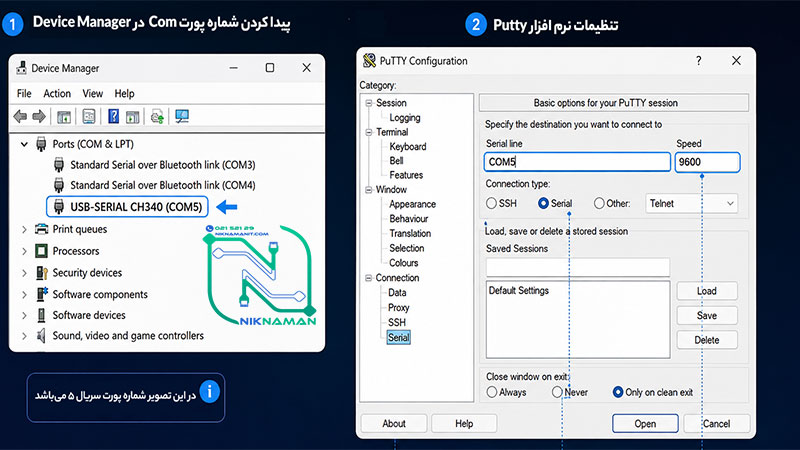This screenshot has height=450, width=800.
Task: Select USB-SERIAL CH340 (COM5) device row
Action: pos(128,207)
